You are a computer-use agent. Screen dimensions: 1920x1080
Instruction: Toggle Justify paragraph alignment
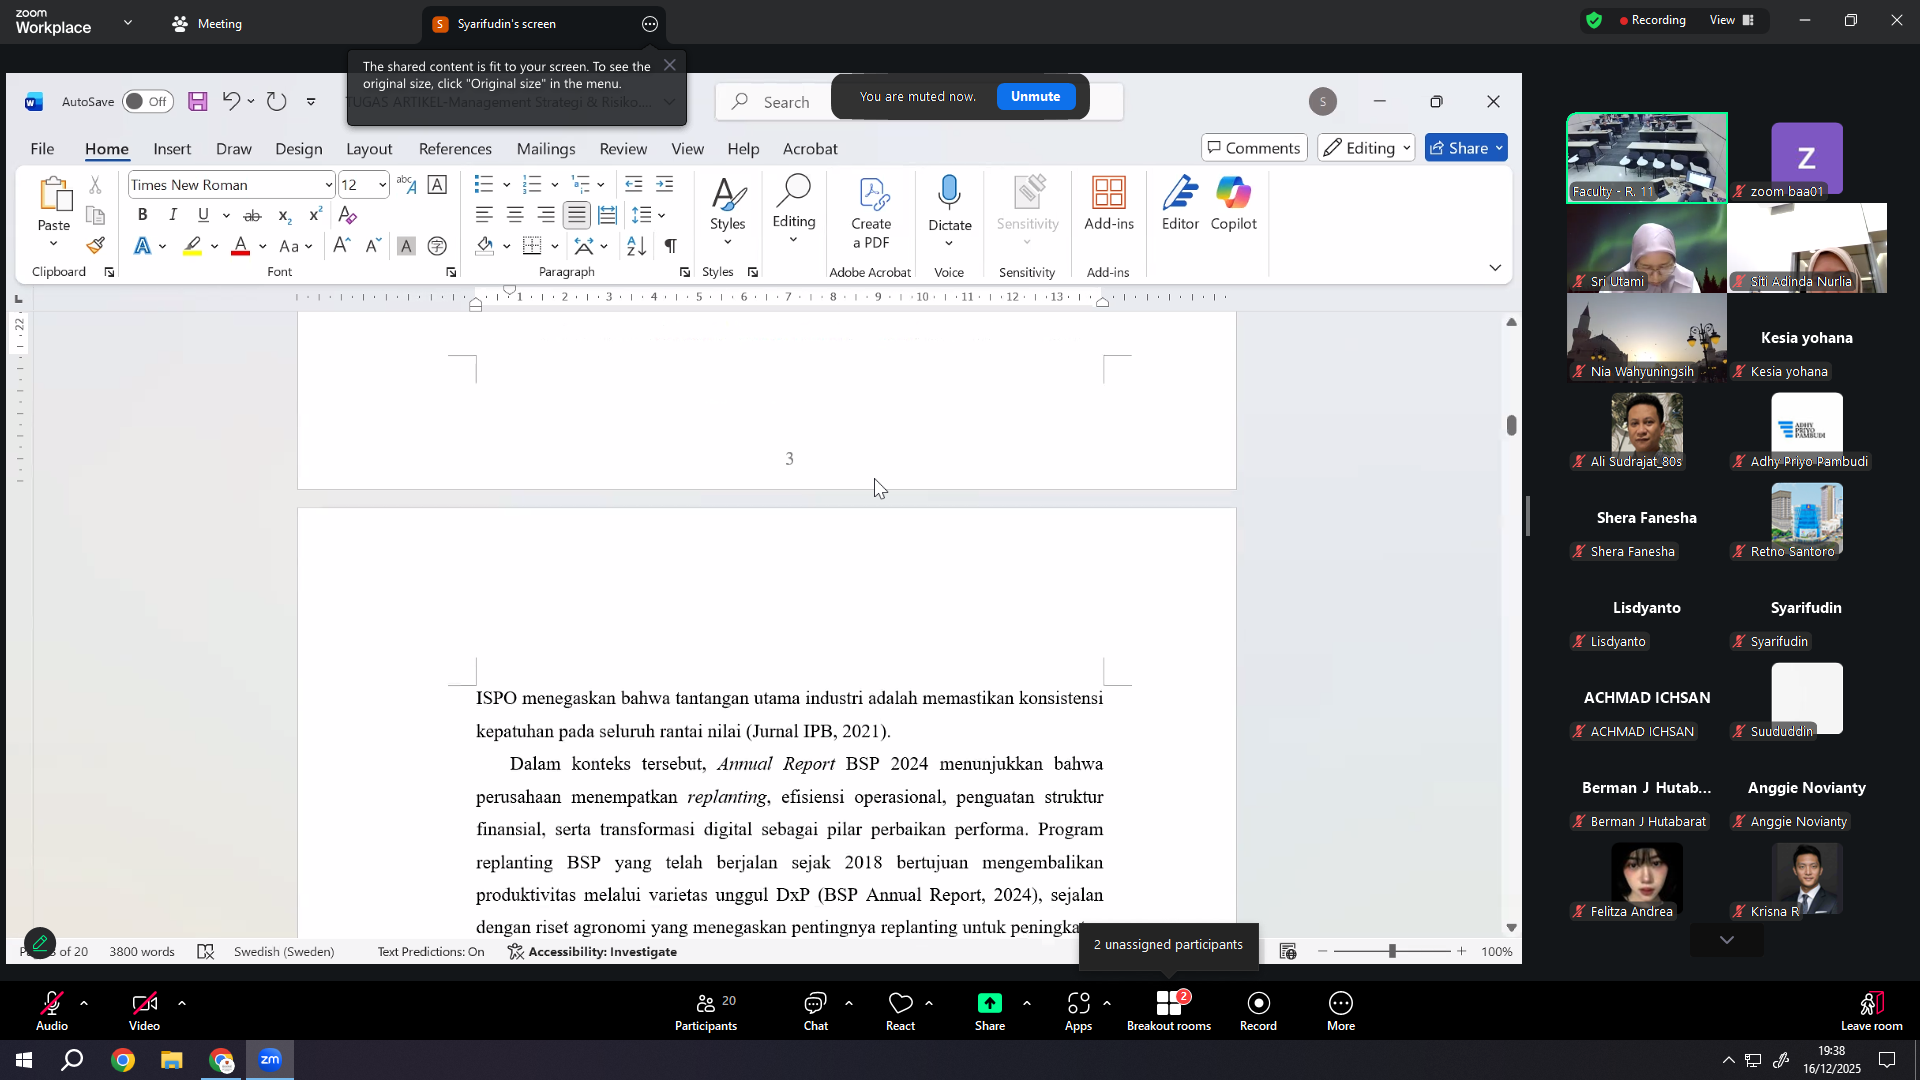click(x=577, y=215)
